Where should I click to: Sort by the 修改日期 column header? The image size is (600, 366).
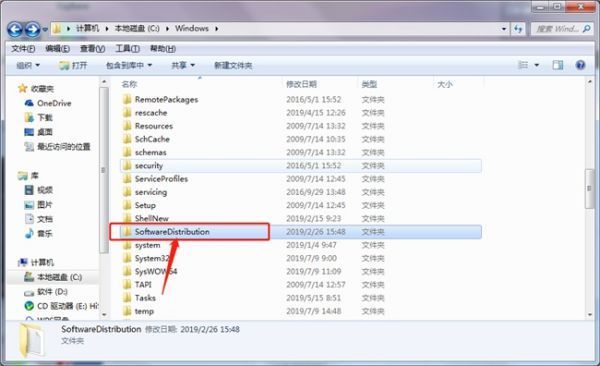point(301,84)
